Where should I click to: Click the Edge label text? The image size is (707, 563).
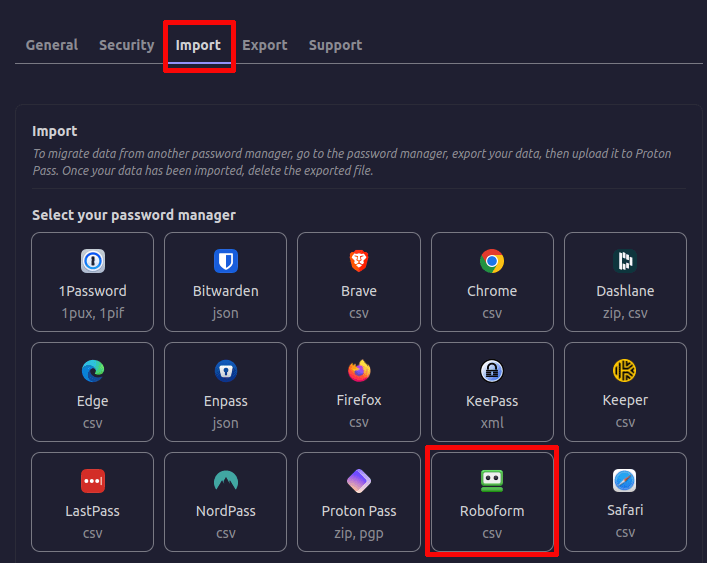[x=93, y=401]
